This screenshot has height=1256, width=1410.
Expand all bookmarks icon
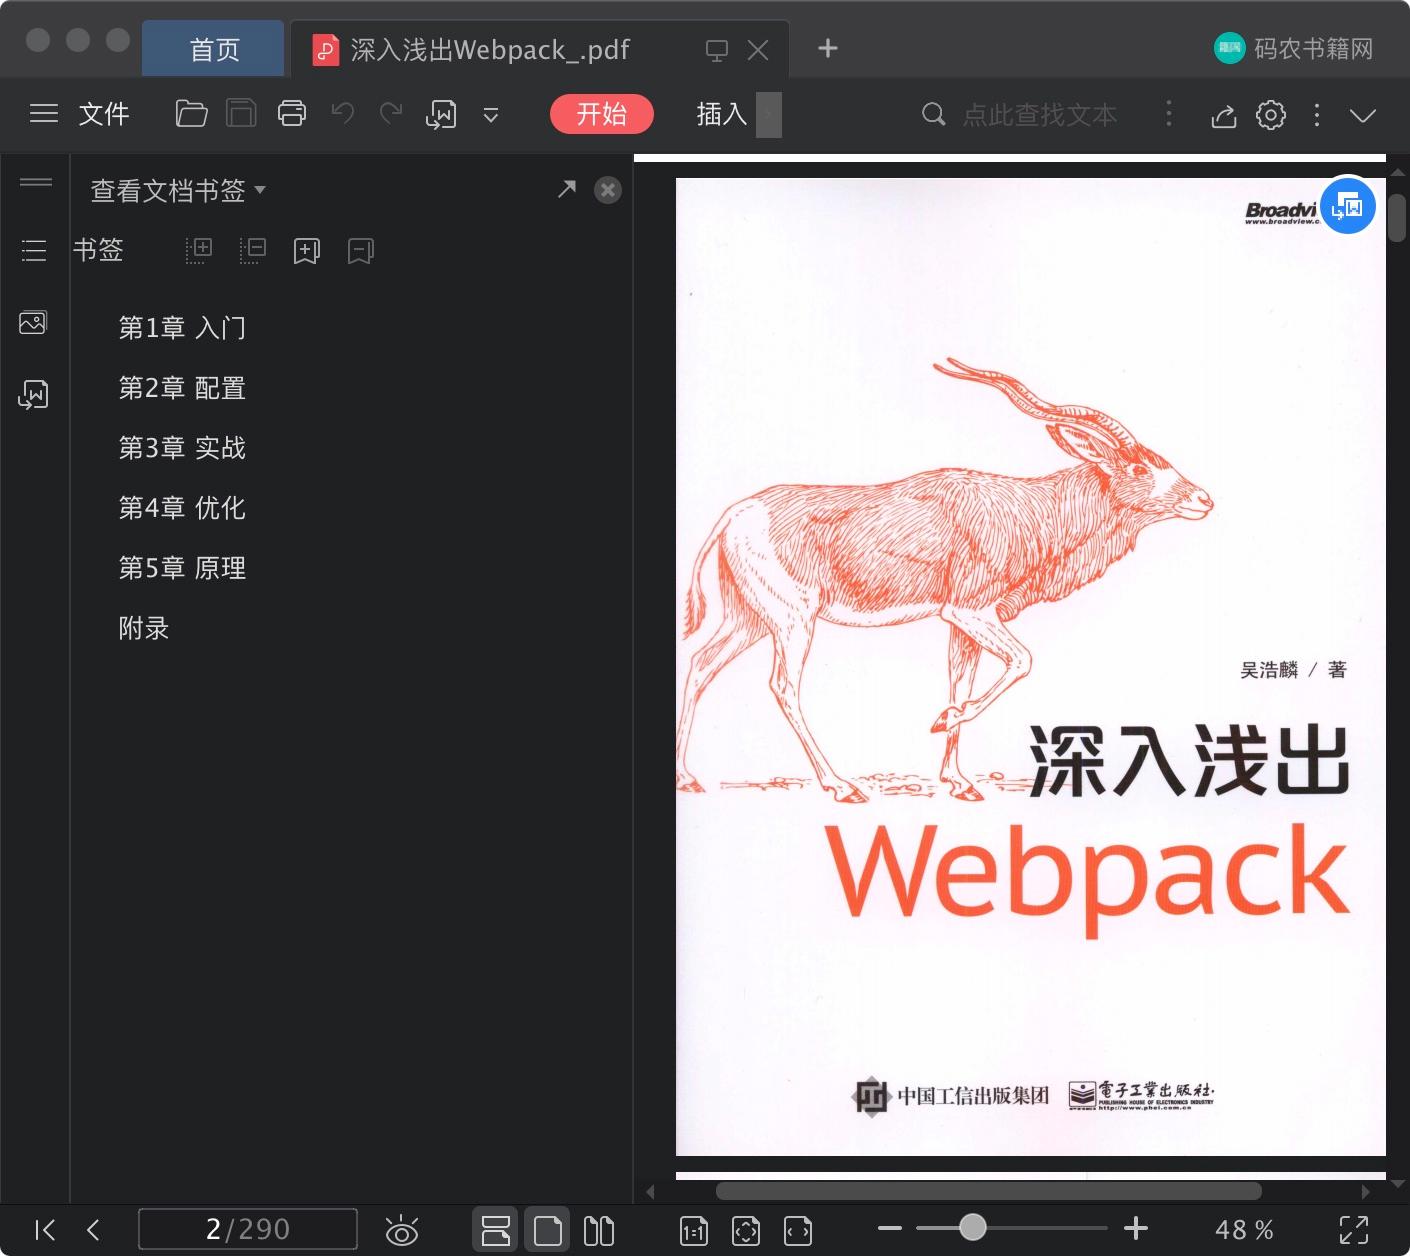pyautogui.click(x=199, y=250)
